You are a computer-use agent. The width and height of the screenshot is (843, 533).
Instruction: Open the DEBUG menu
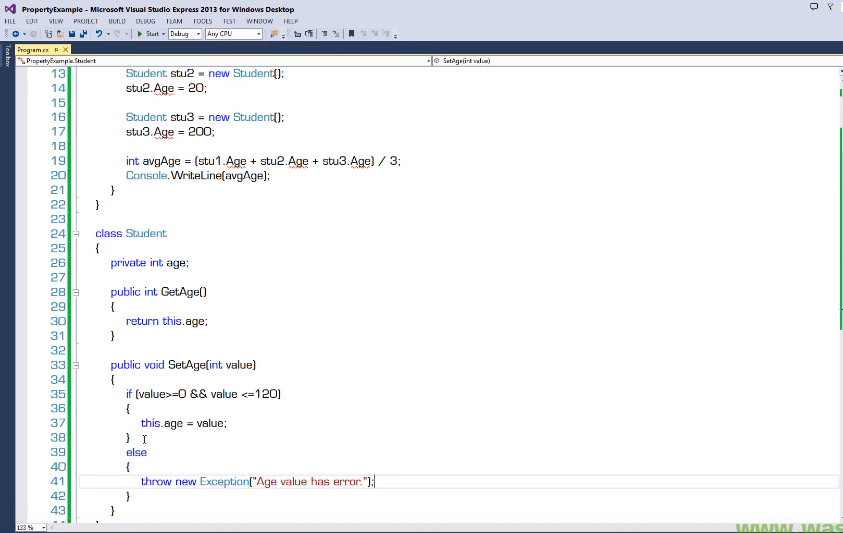(145, 22)
